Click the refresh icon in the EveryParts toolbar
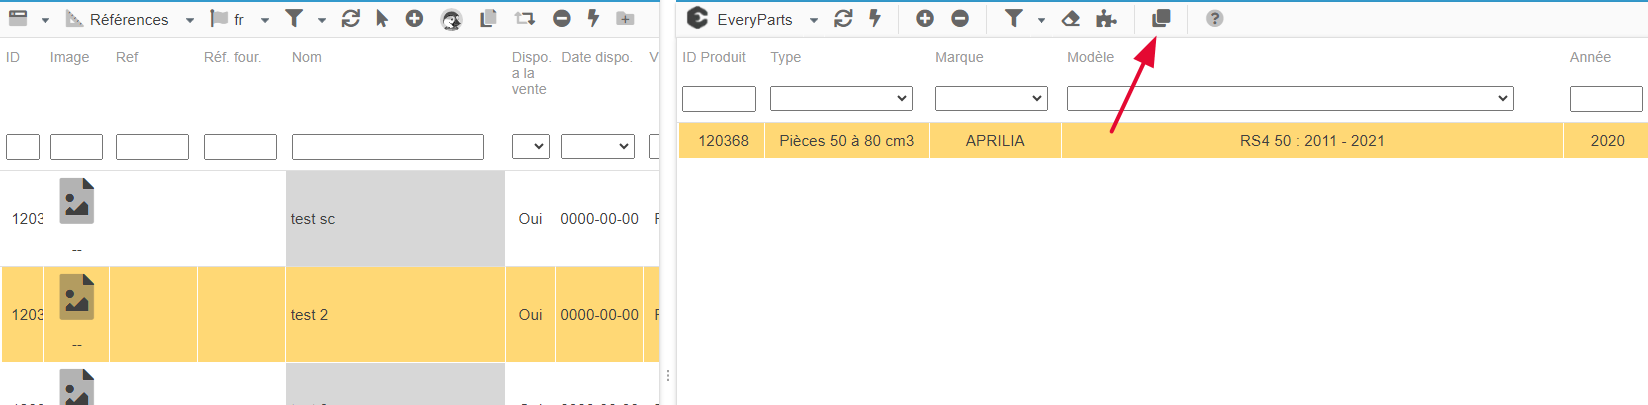 tap(843, 18)
